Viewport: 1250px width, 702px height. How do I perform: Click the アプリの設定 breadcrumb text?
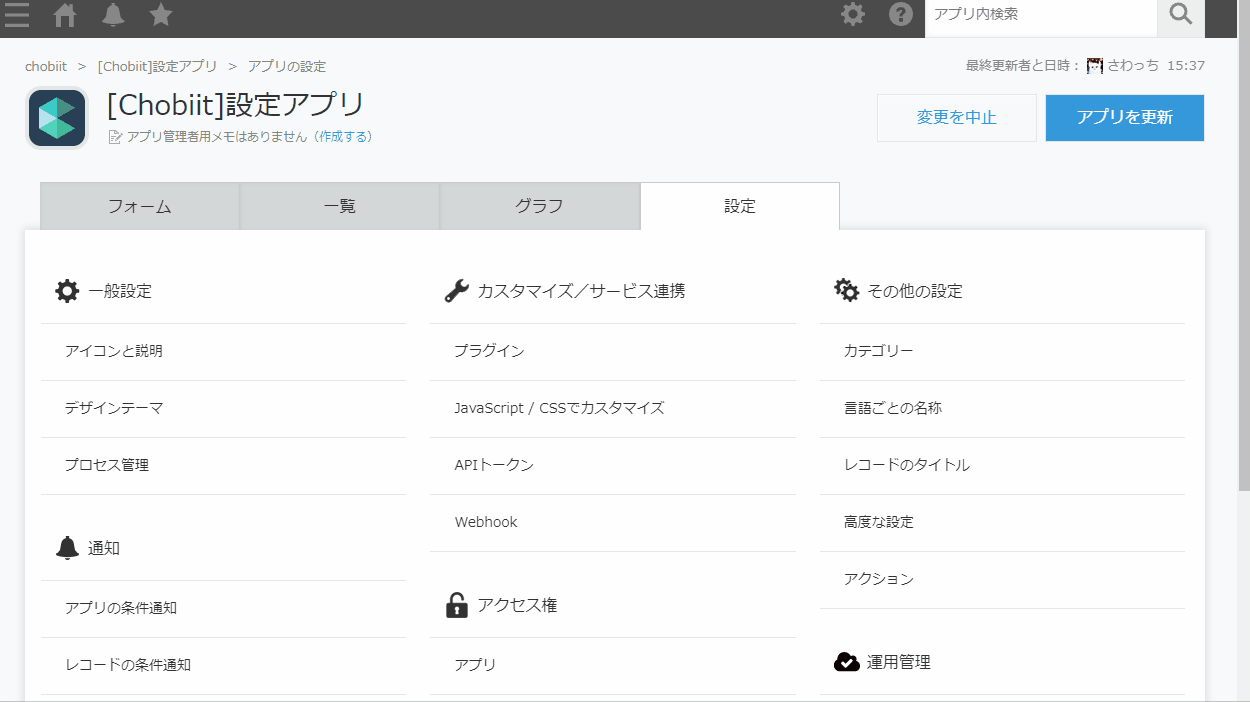coord(287,66)
